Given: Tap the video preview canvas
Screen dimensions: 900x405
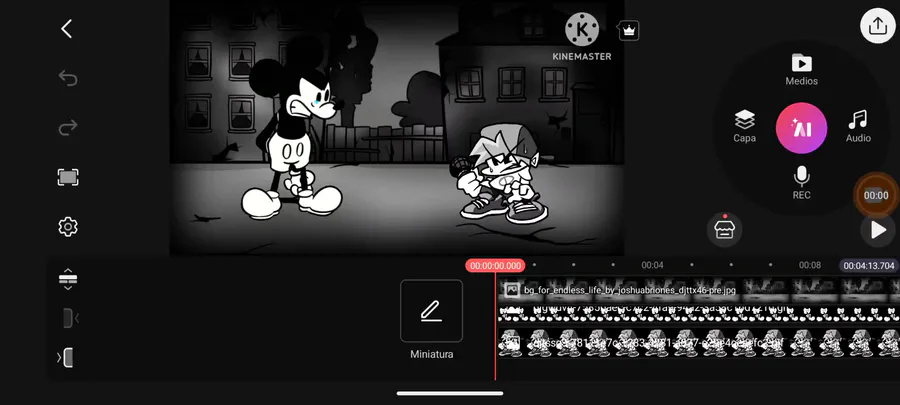Looking at the screenshot, I should pos(397,127).
